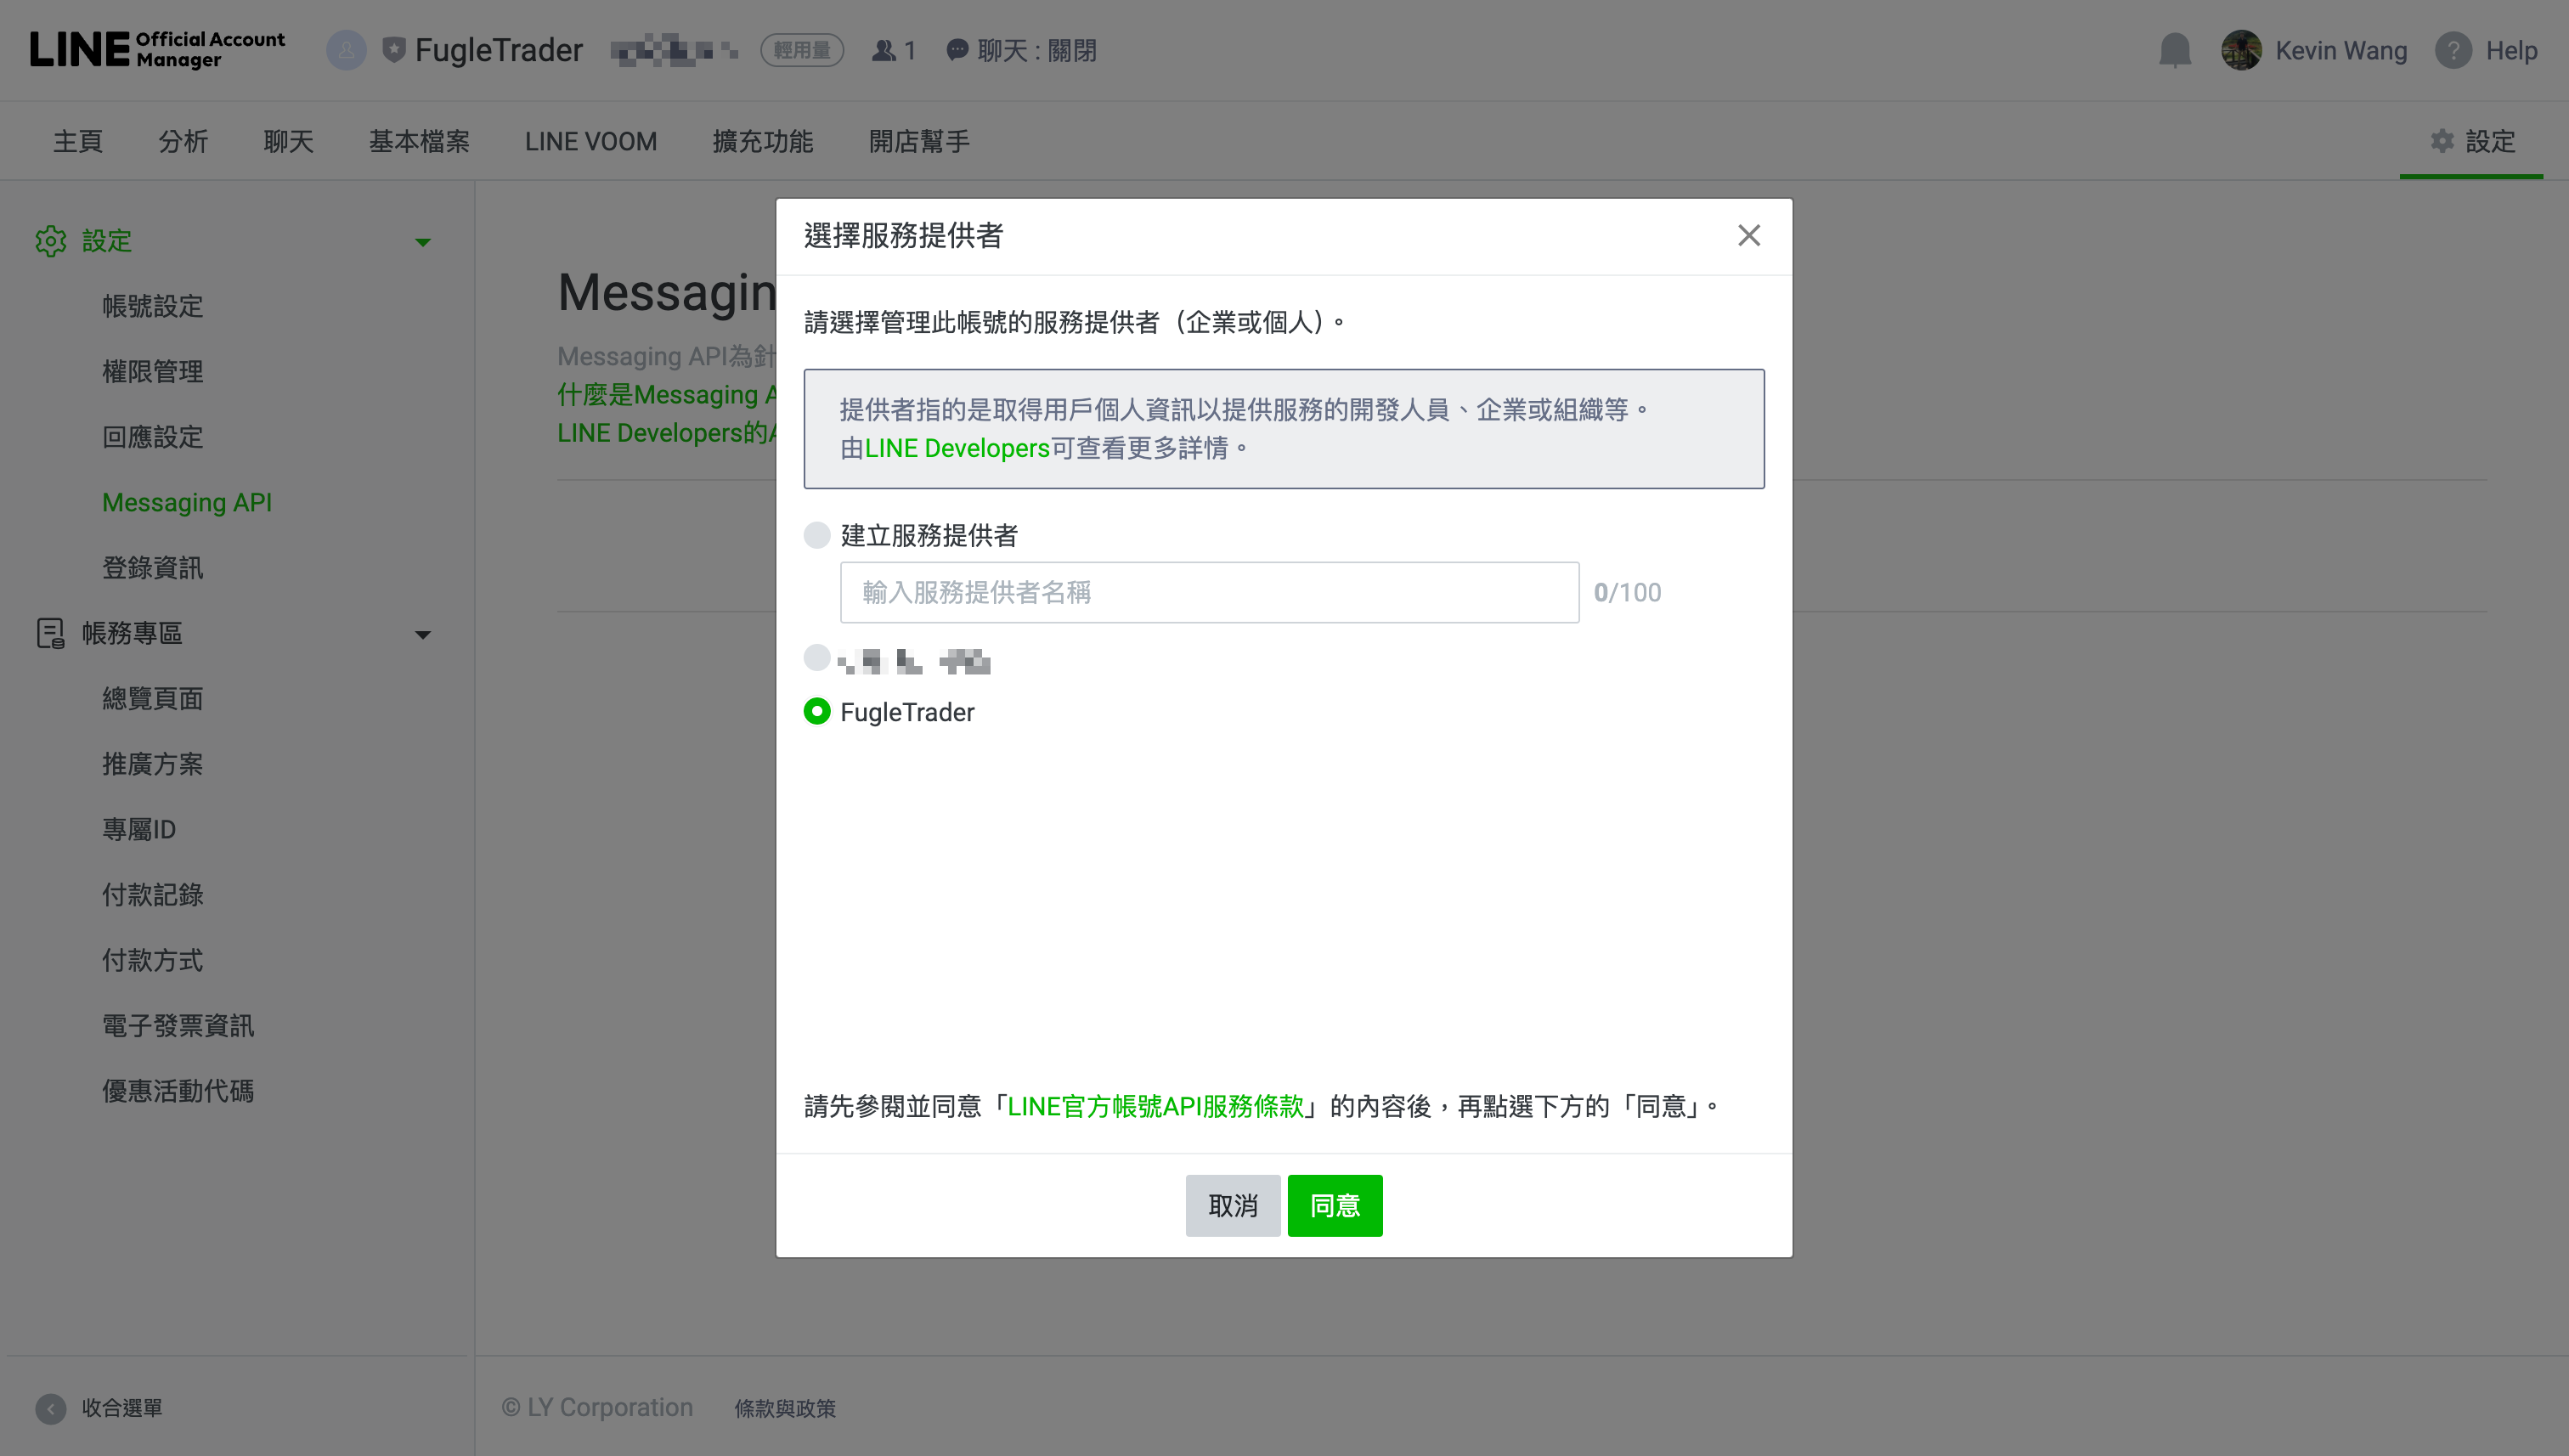Click the 帳務專區 billing document icon
The width and height of the screenshot is (2569, 1456).
point(51,633)
